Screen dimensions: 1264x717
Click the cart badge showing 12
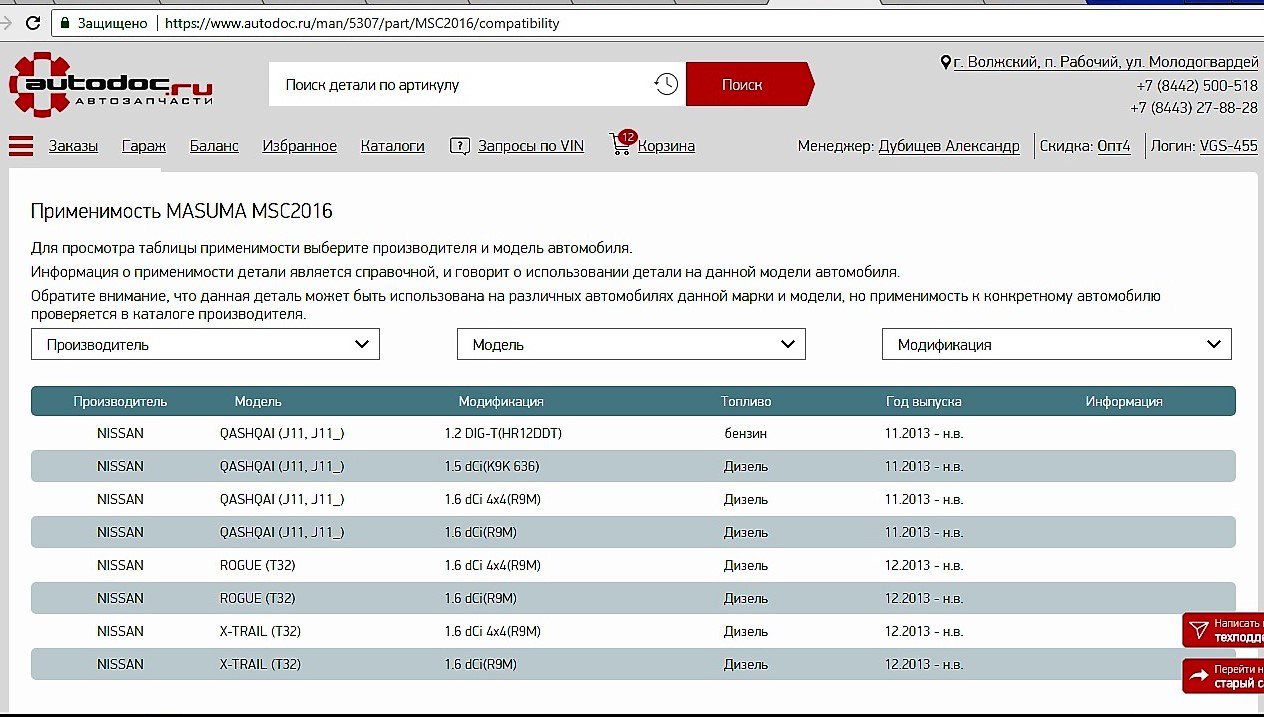(628, 137)
